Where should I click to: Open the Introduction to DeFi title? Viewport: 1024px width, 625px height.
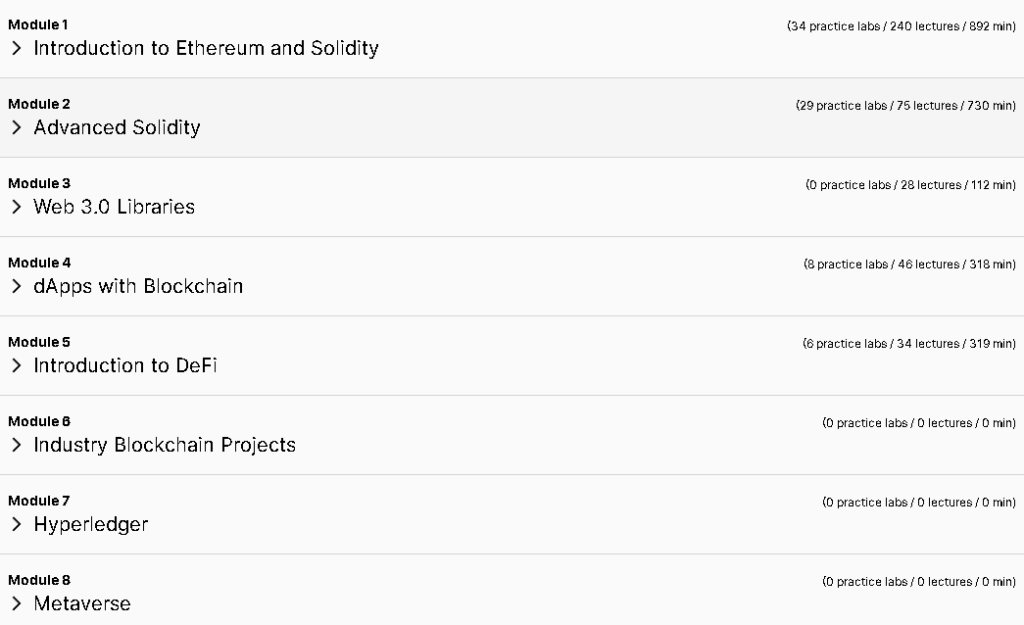pos(125,366)
